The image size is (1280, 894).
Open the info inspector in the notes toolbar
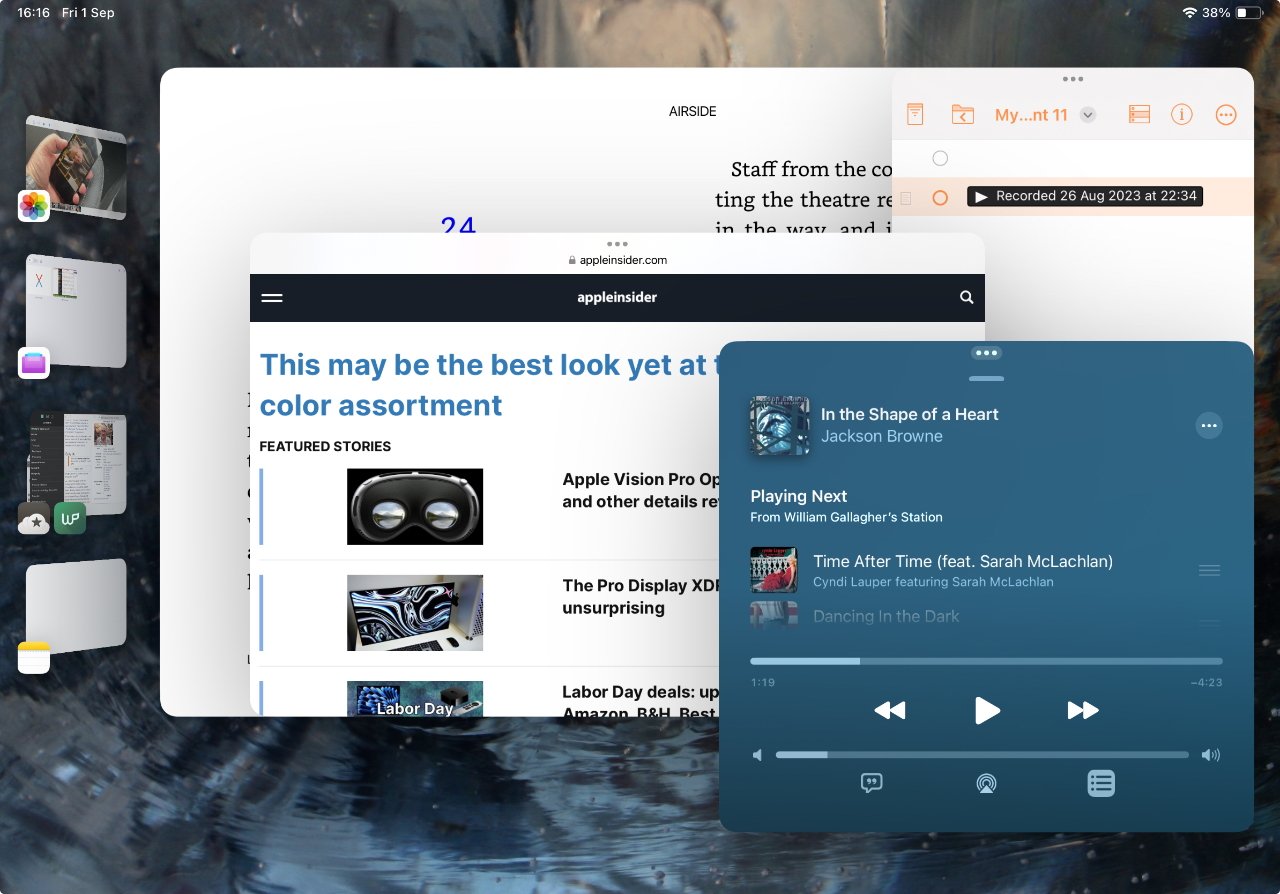pyautogui.click(x=1182, y=114)
